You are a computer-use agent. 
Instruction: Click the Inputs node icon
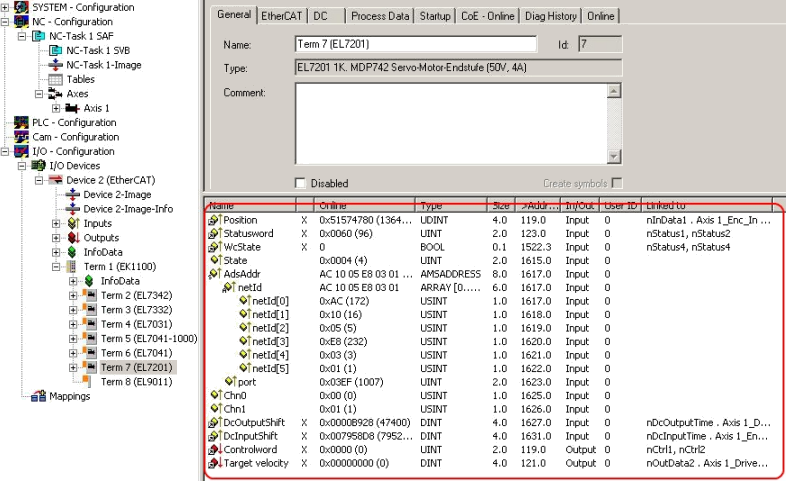pyautogui.click(x=73, y=223)
